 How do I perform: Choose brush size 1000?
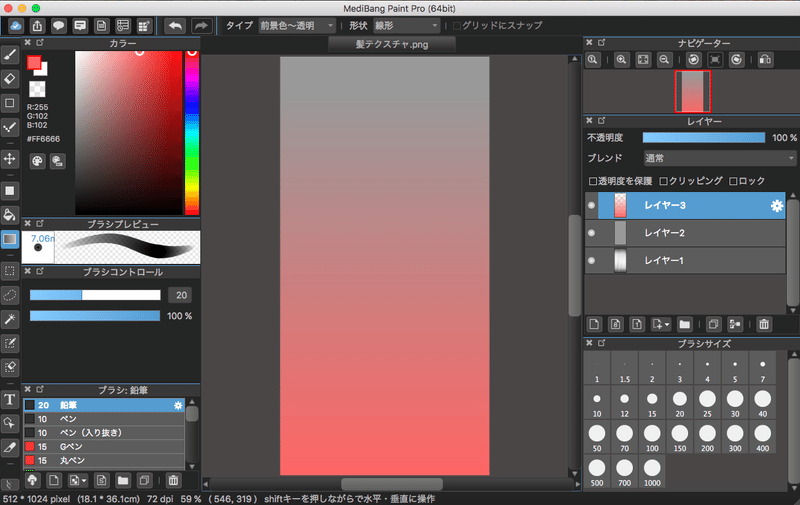652,472
